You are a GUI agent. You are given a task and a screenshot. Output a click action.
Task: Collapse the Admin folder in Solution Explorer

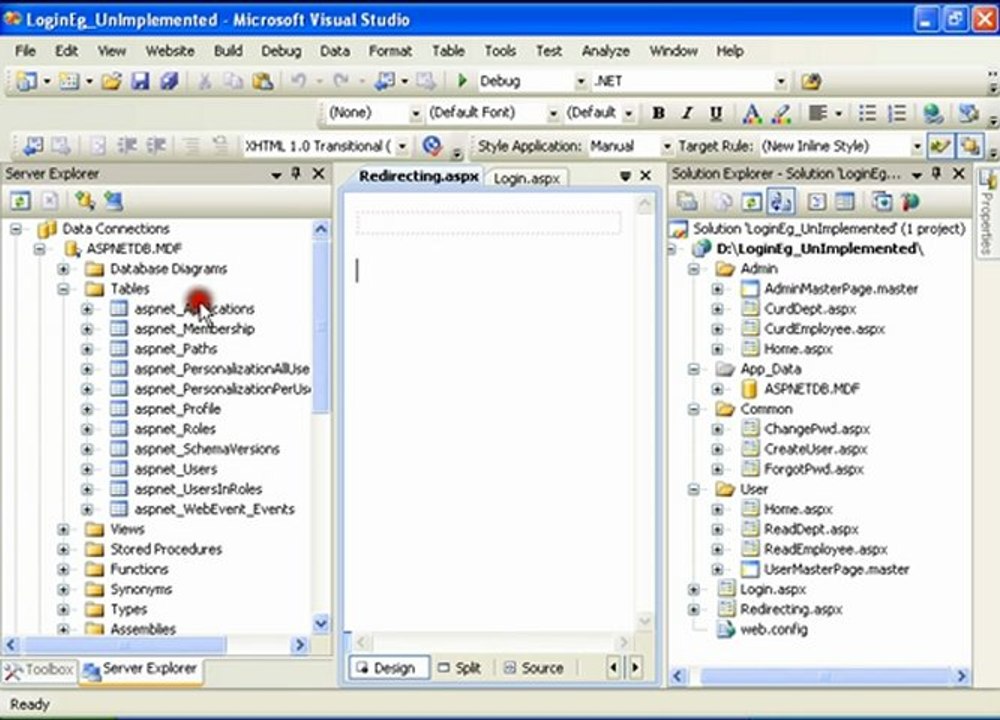(693, 268)
